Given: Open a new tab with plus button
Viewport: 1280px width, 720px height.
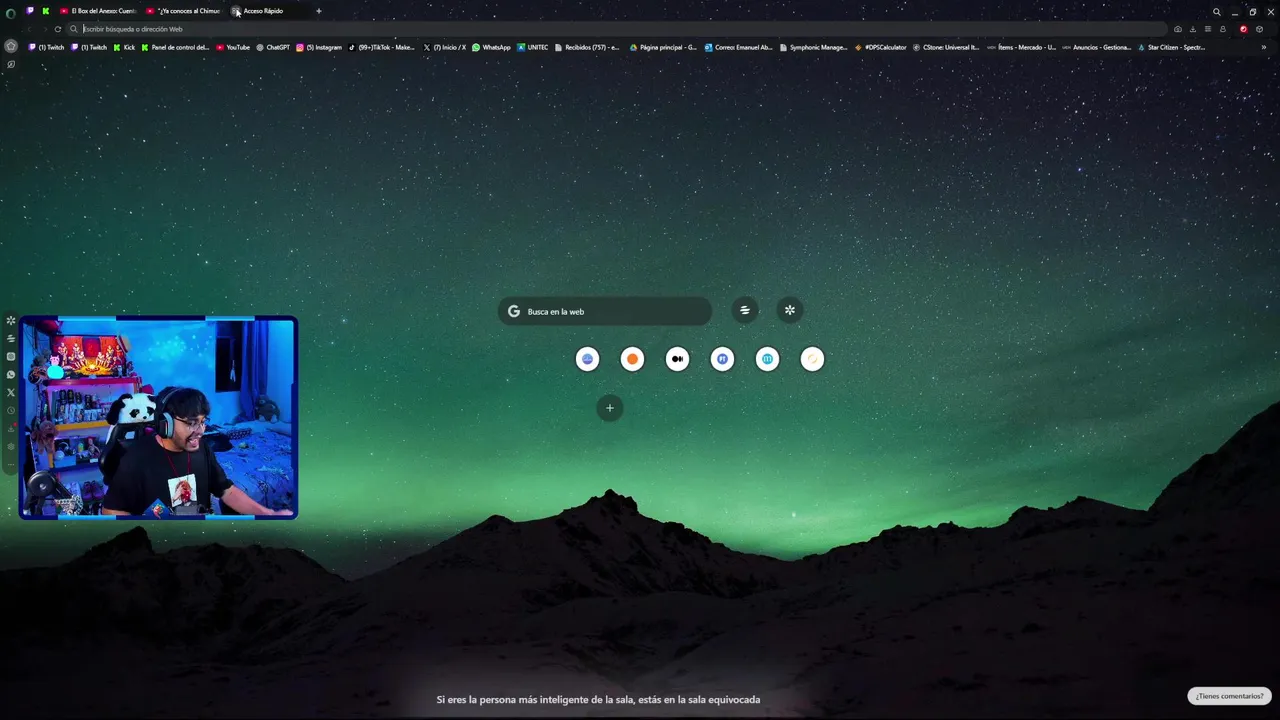Looking at the screenshot, I should [x=319, y=11].
